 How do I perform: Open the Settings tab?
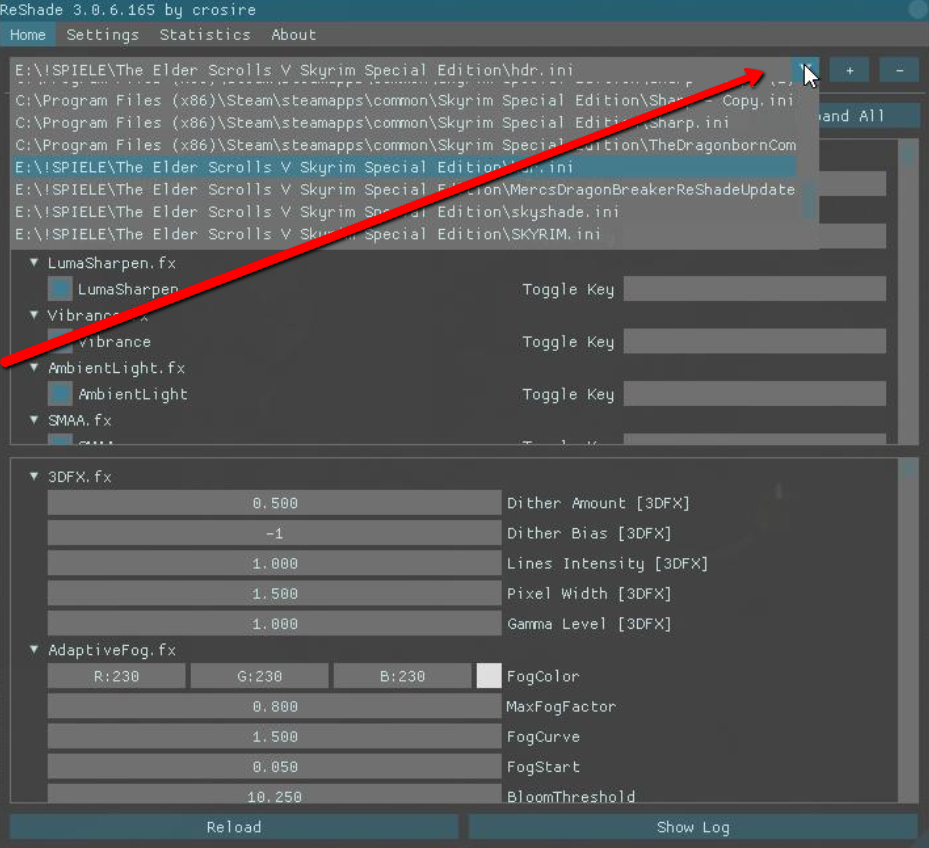click(103, 34)
